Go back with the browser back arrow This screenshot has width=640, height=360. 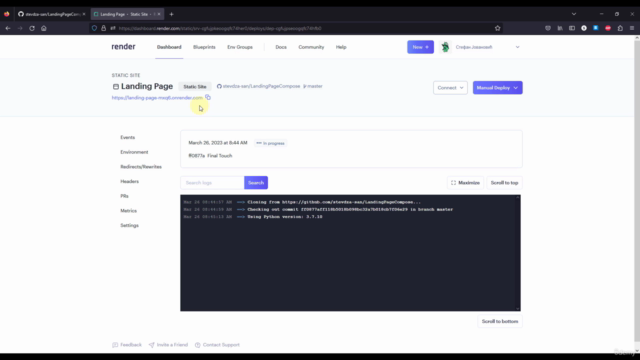[x=8, y=28]
